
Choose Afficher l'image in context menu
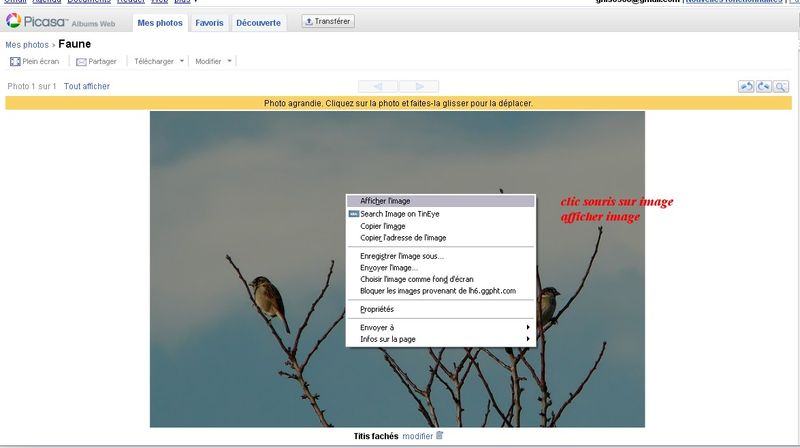coord(441,201)
